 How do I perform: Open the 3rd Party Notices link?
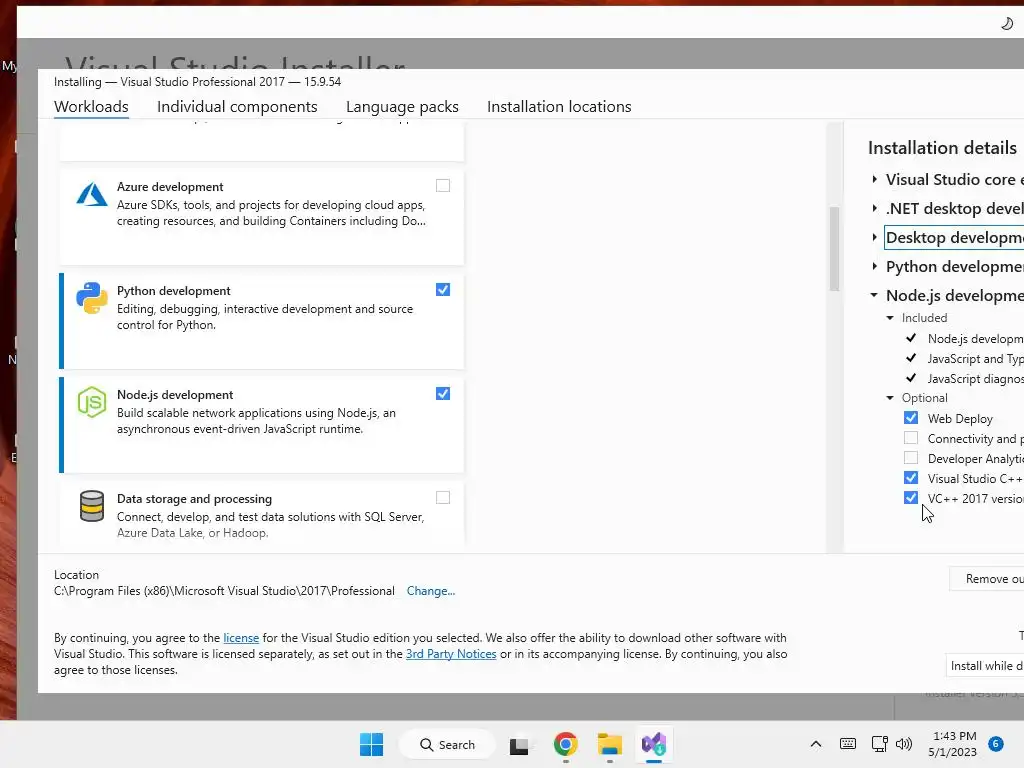click(451, 654)
